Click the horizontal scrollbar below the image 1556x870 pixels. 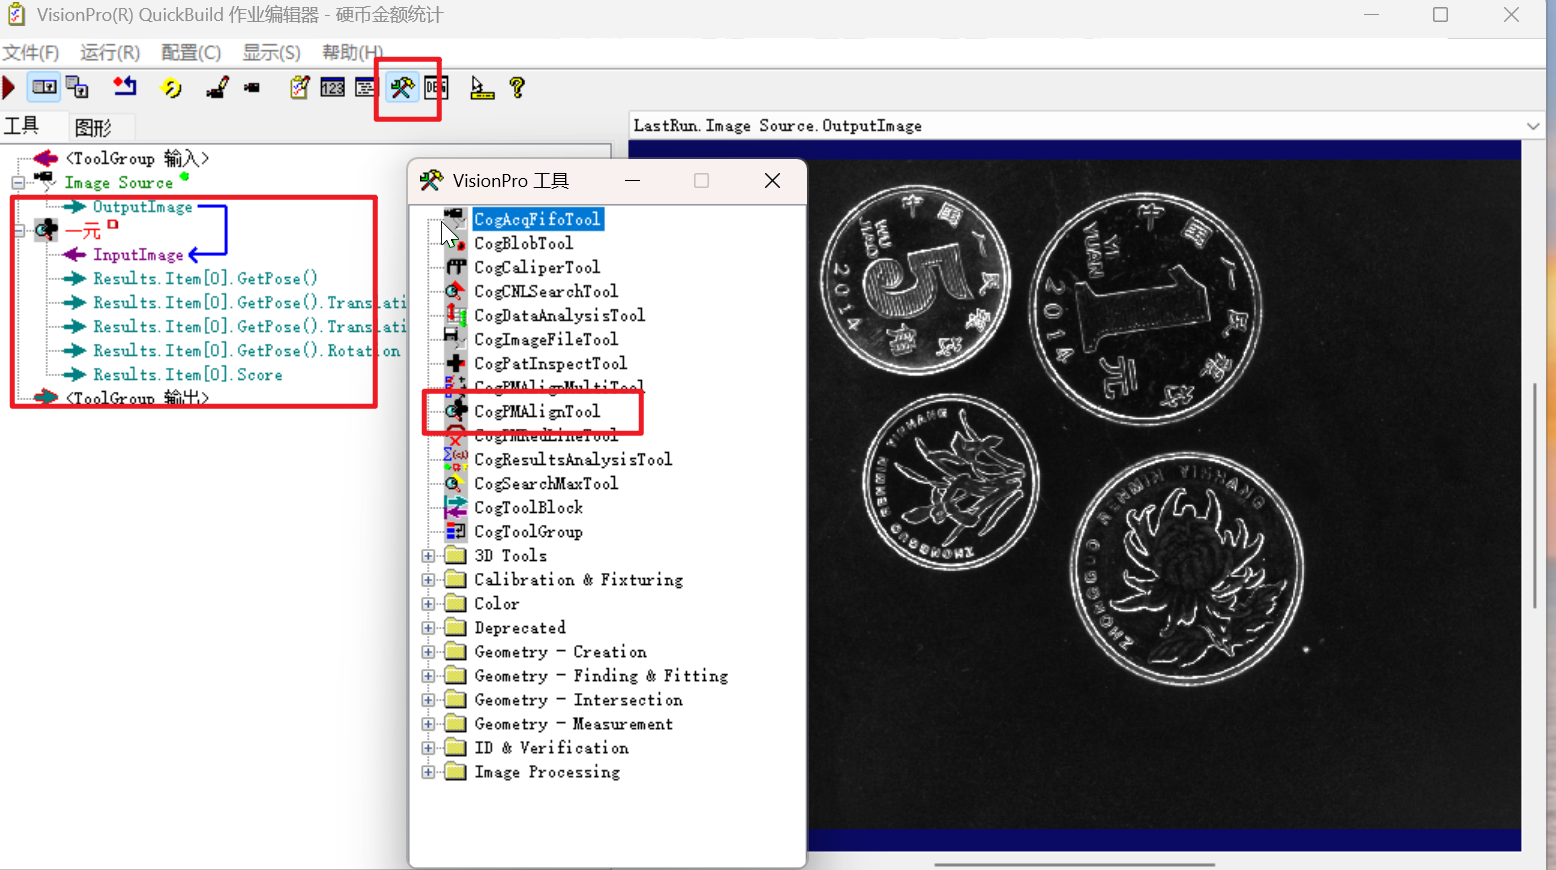point(1075,864)
